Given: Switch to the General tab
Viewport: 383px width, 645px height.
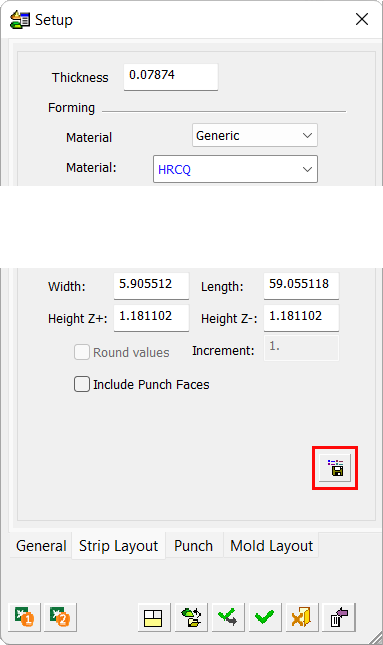Looking at the screenshot, I should coord(41,545).
